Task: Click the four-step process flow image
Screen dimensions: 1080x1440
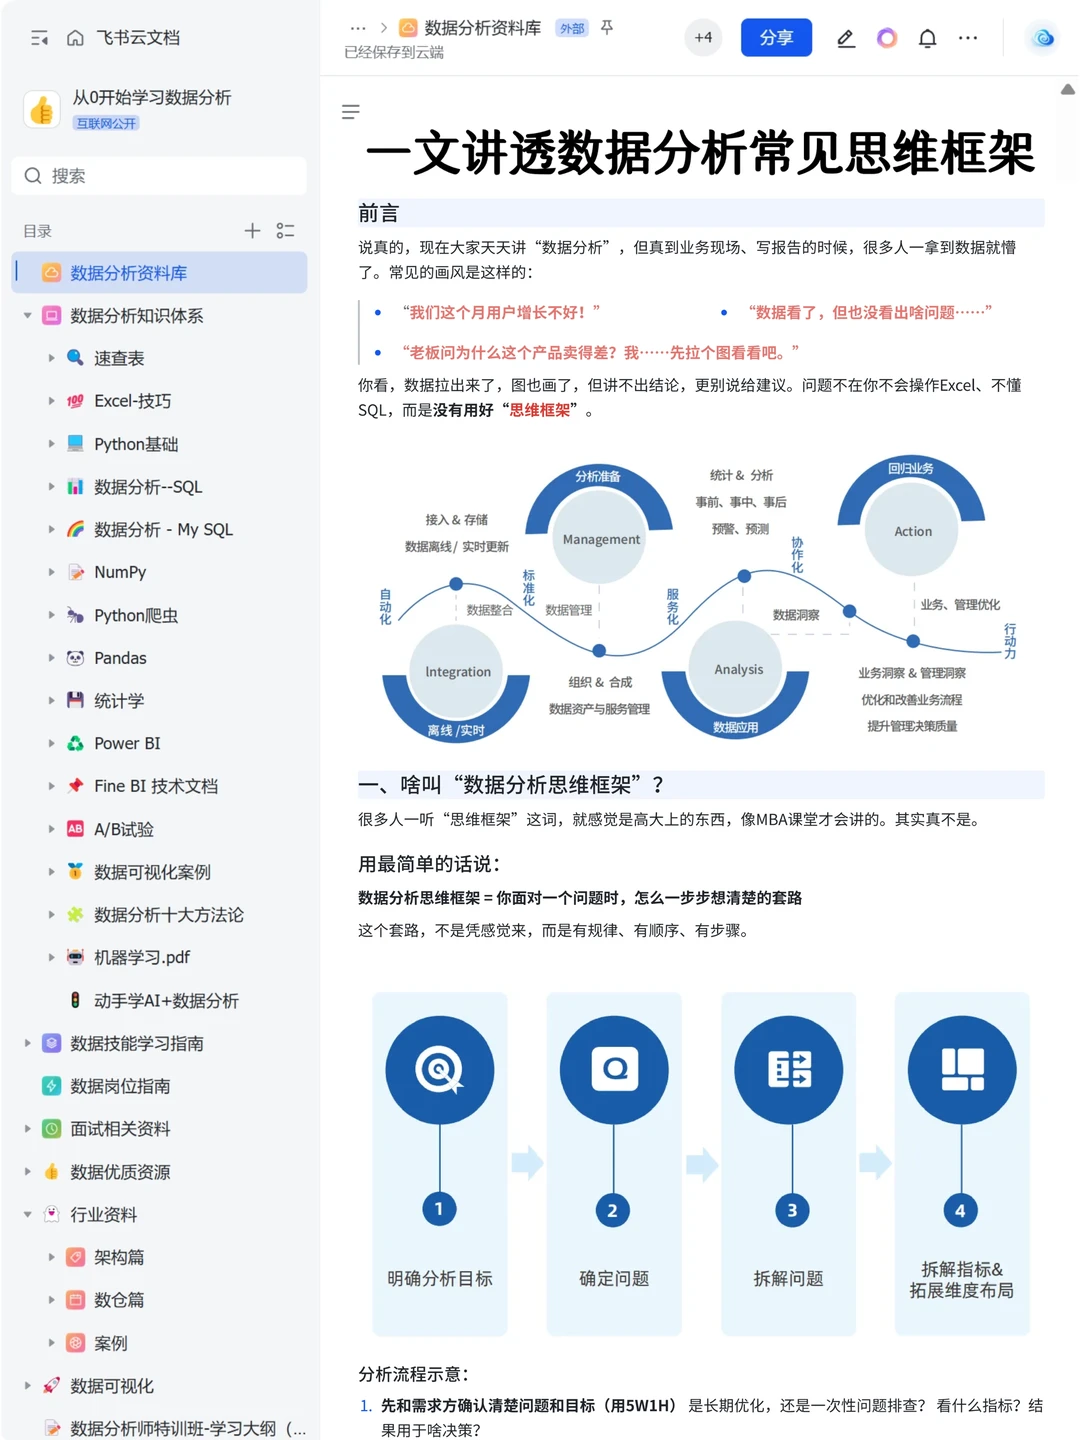Action: pos(701,1163)
